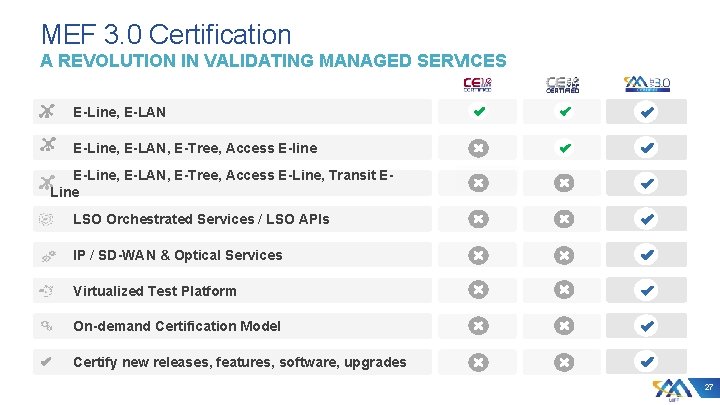720x405 pixels.
Task: Click the slide number 27 badge
Action: tap(708, 387)
